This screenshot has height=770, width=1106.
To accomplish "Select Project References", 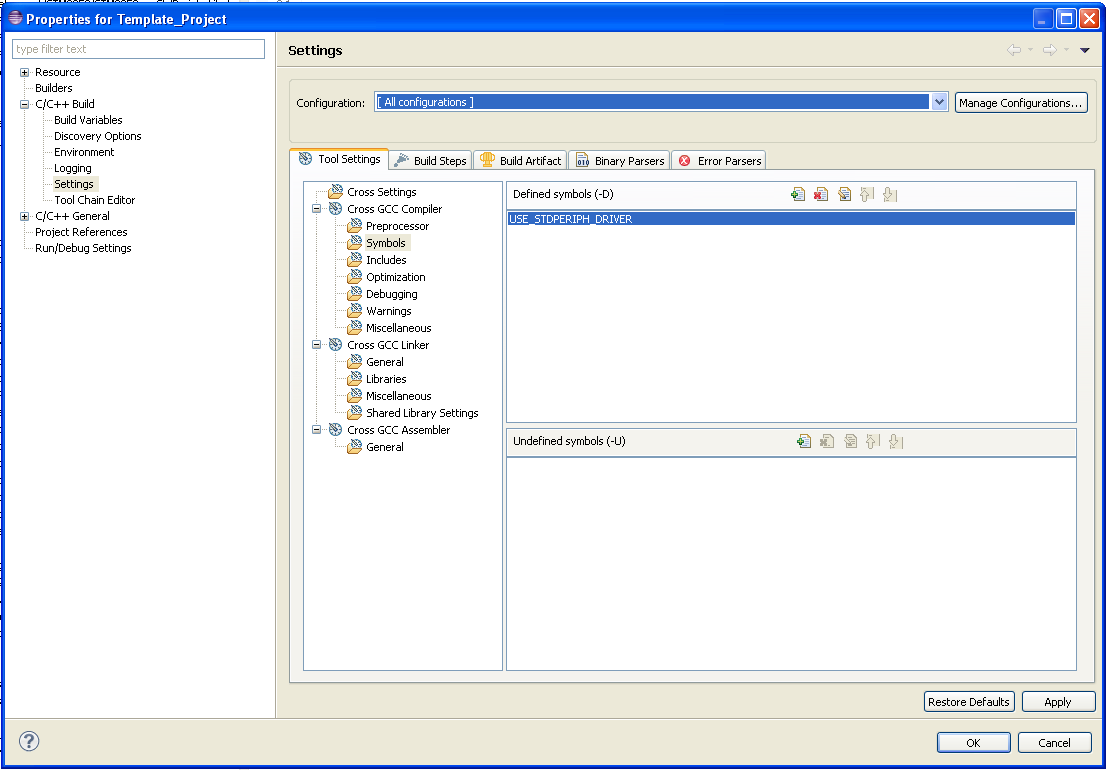I will [81, 232].
